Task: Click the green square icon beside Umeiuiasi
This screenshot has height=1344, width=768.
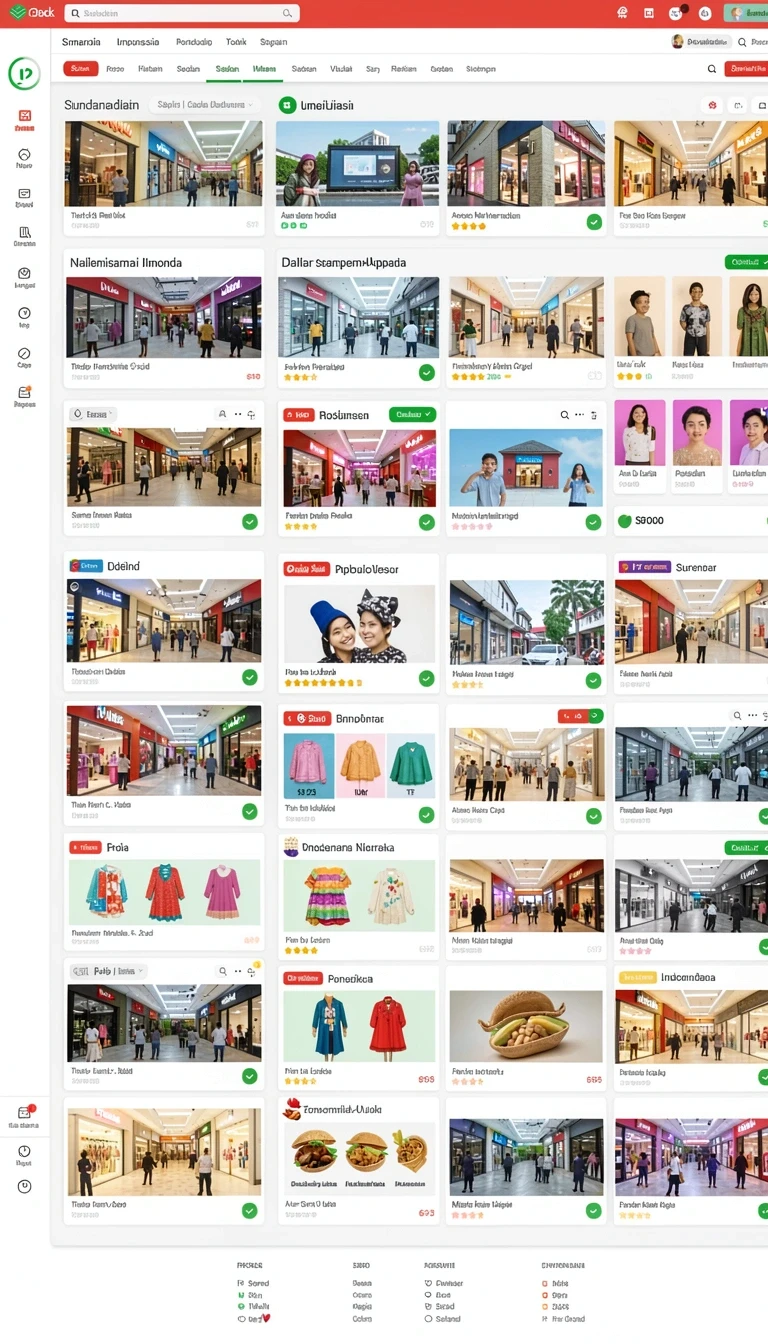Action: [x=288, y=105]
